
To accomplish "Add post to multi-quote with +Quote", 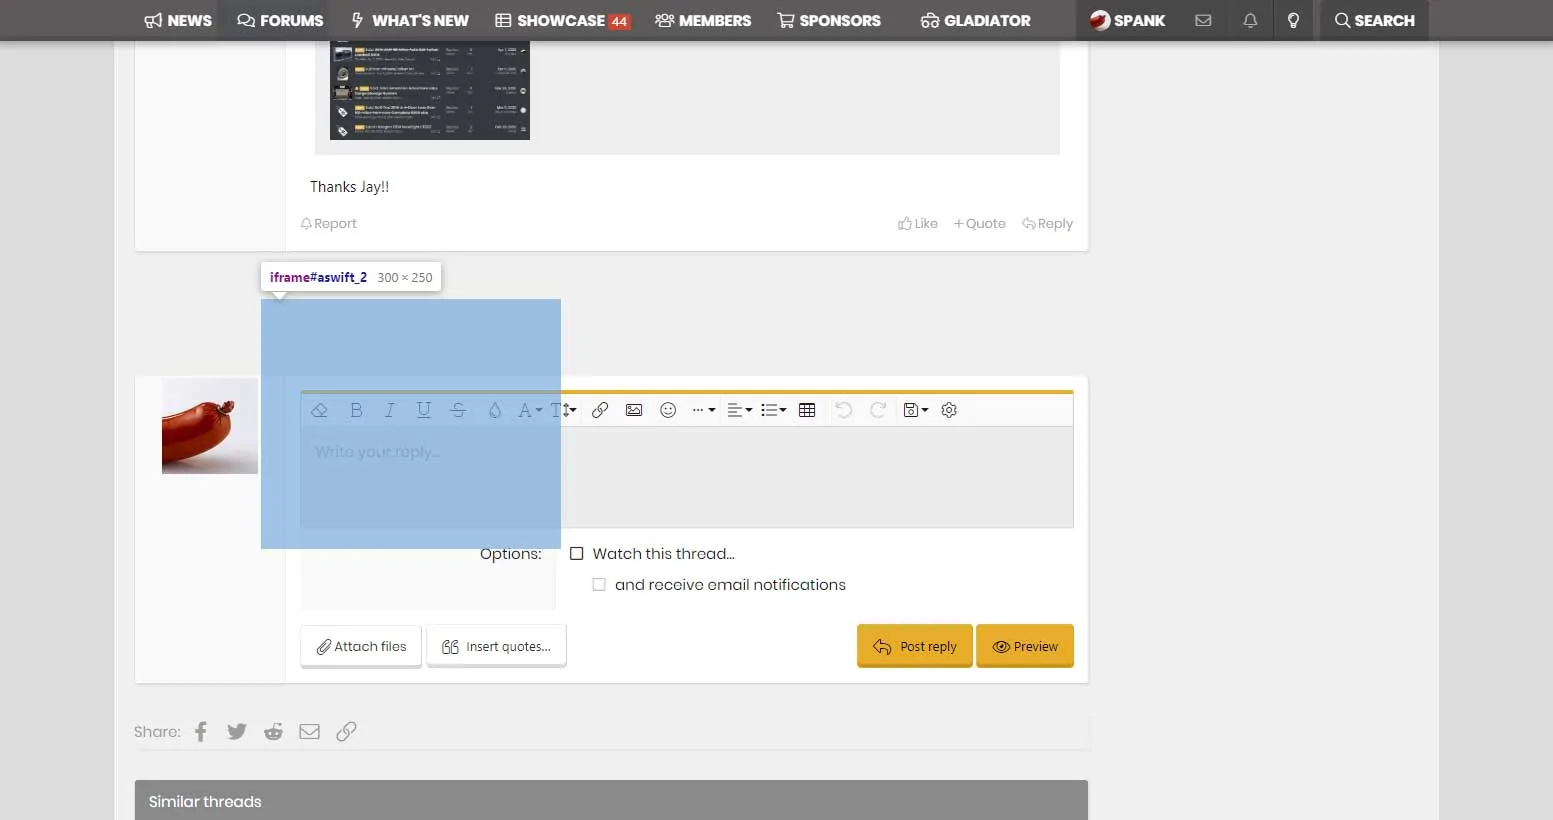I will (x=980, y=224).
